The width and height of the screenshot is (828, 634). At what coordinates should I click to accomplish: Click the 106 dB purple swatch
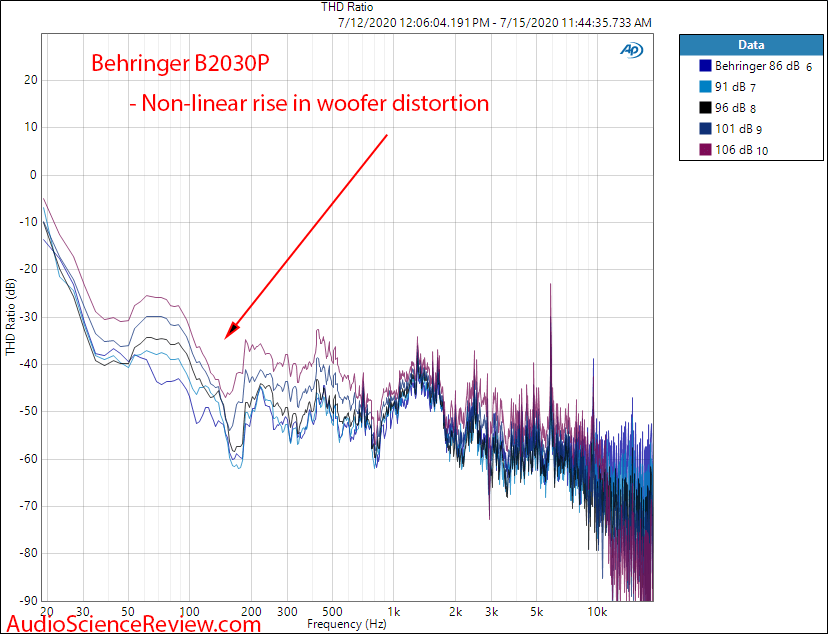(x=705, y=149)
